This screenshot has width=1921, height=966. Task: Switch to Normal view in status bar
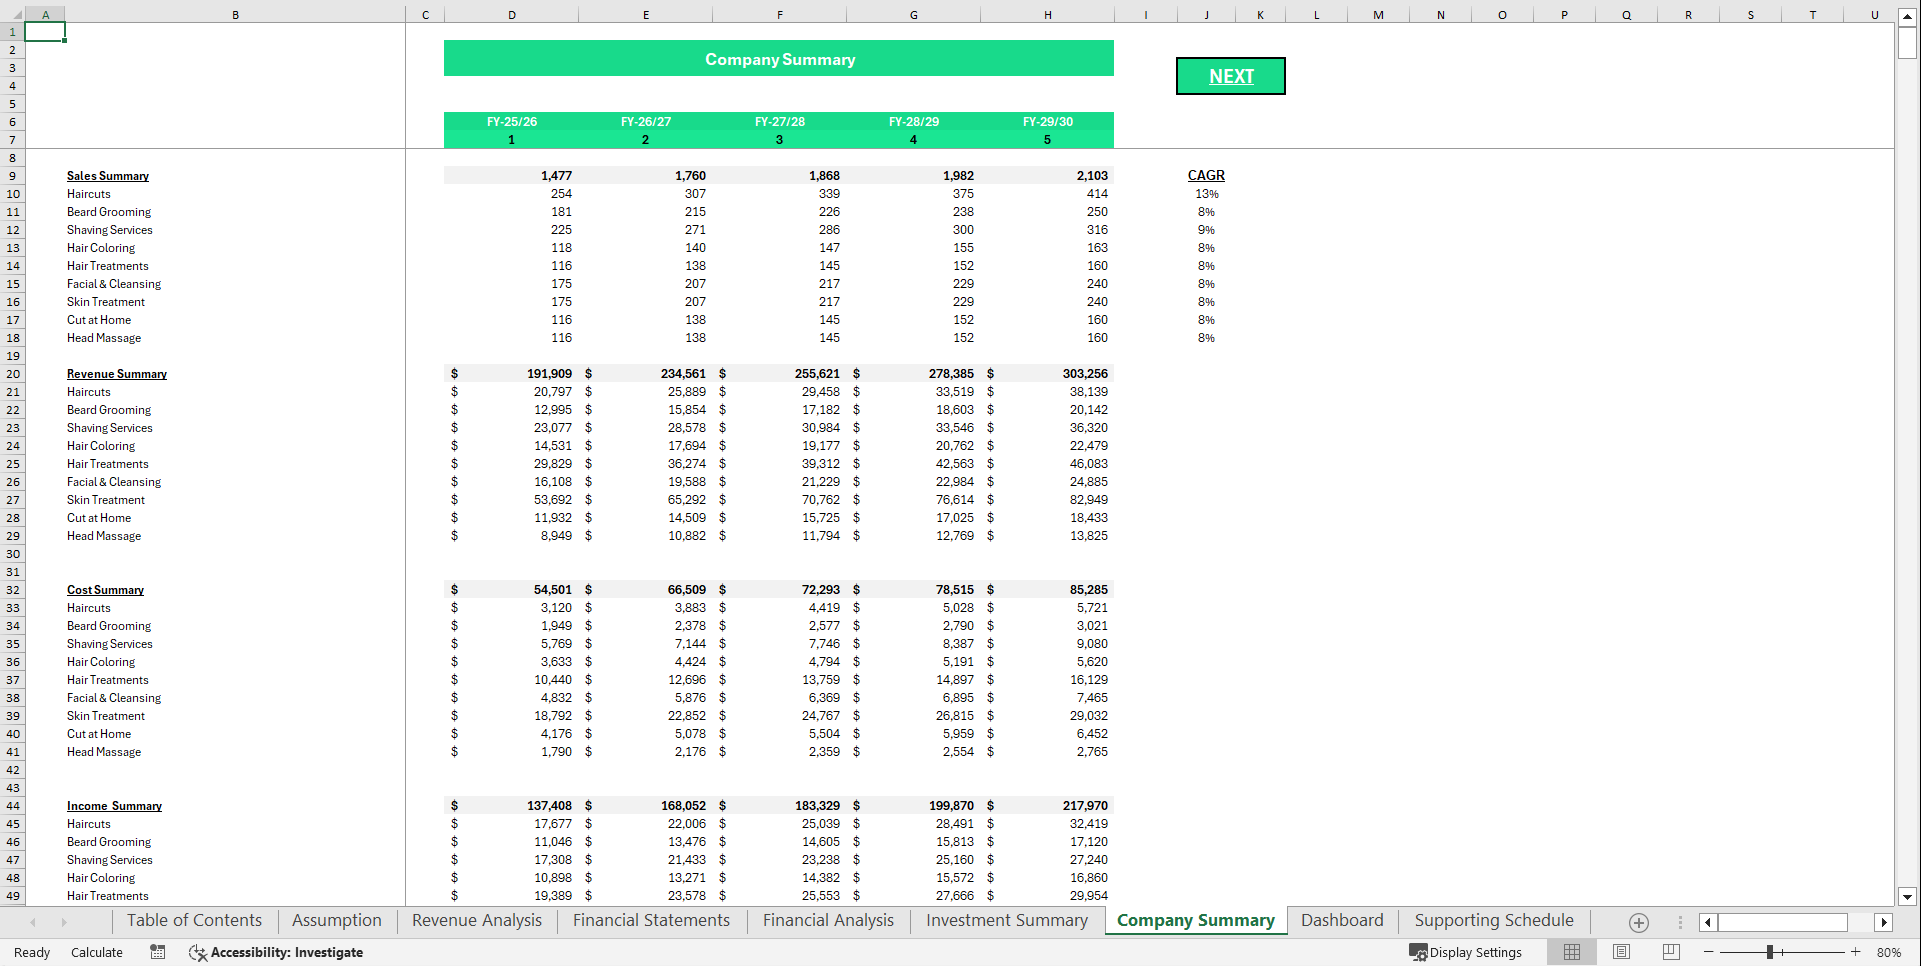pyautogui.click(x=1571, y=952)
